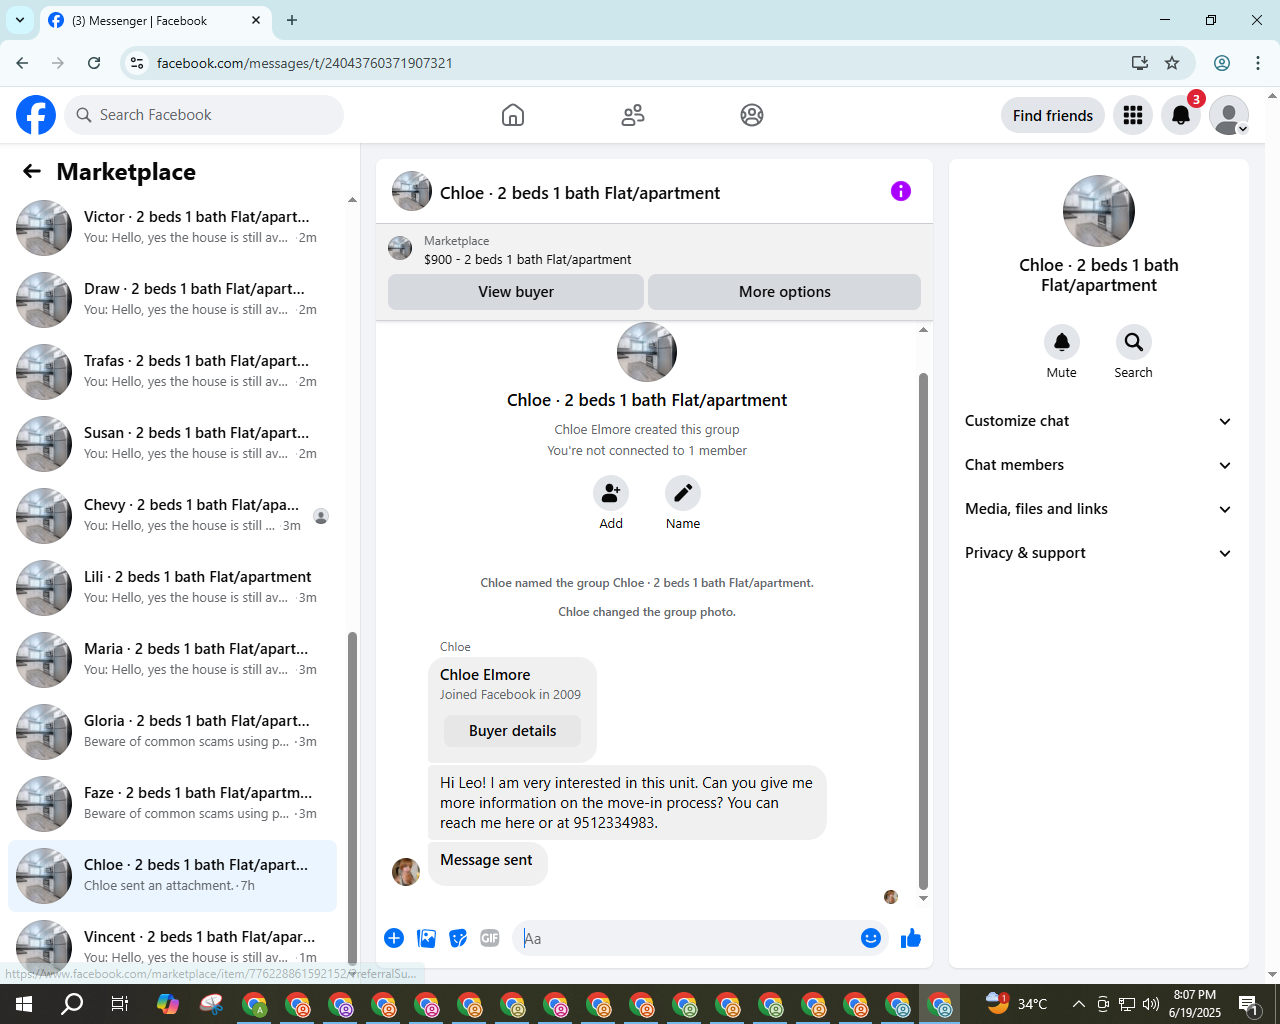
Task: Click the browser address bar URL
Action: click(x=305, y=63)
